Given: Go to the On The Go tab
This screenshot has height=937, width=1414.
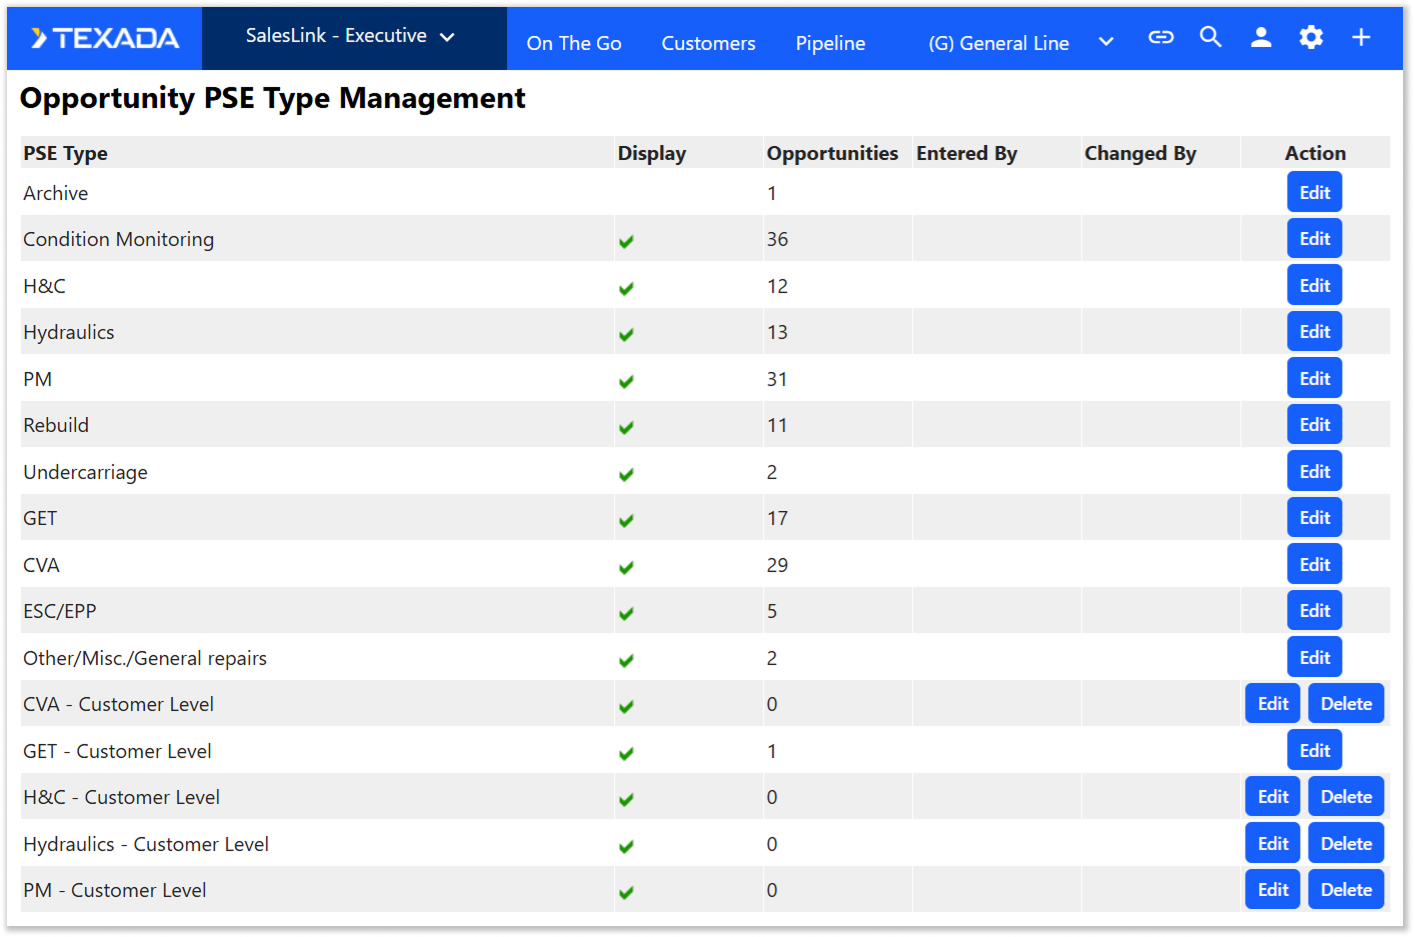Looking at the screenshot, I should pyautogui.click(x=574, y=43).
